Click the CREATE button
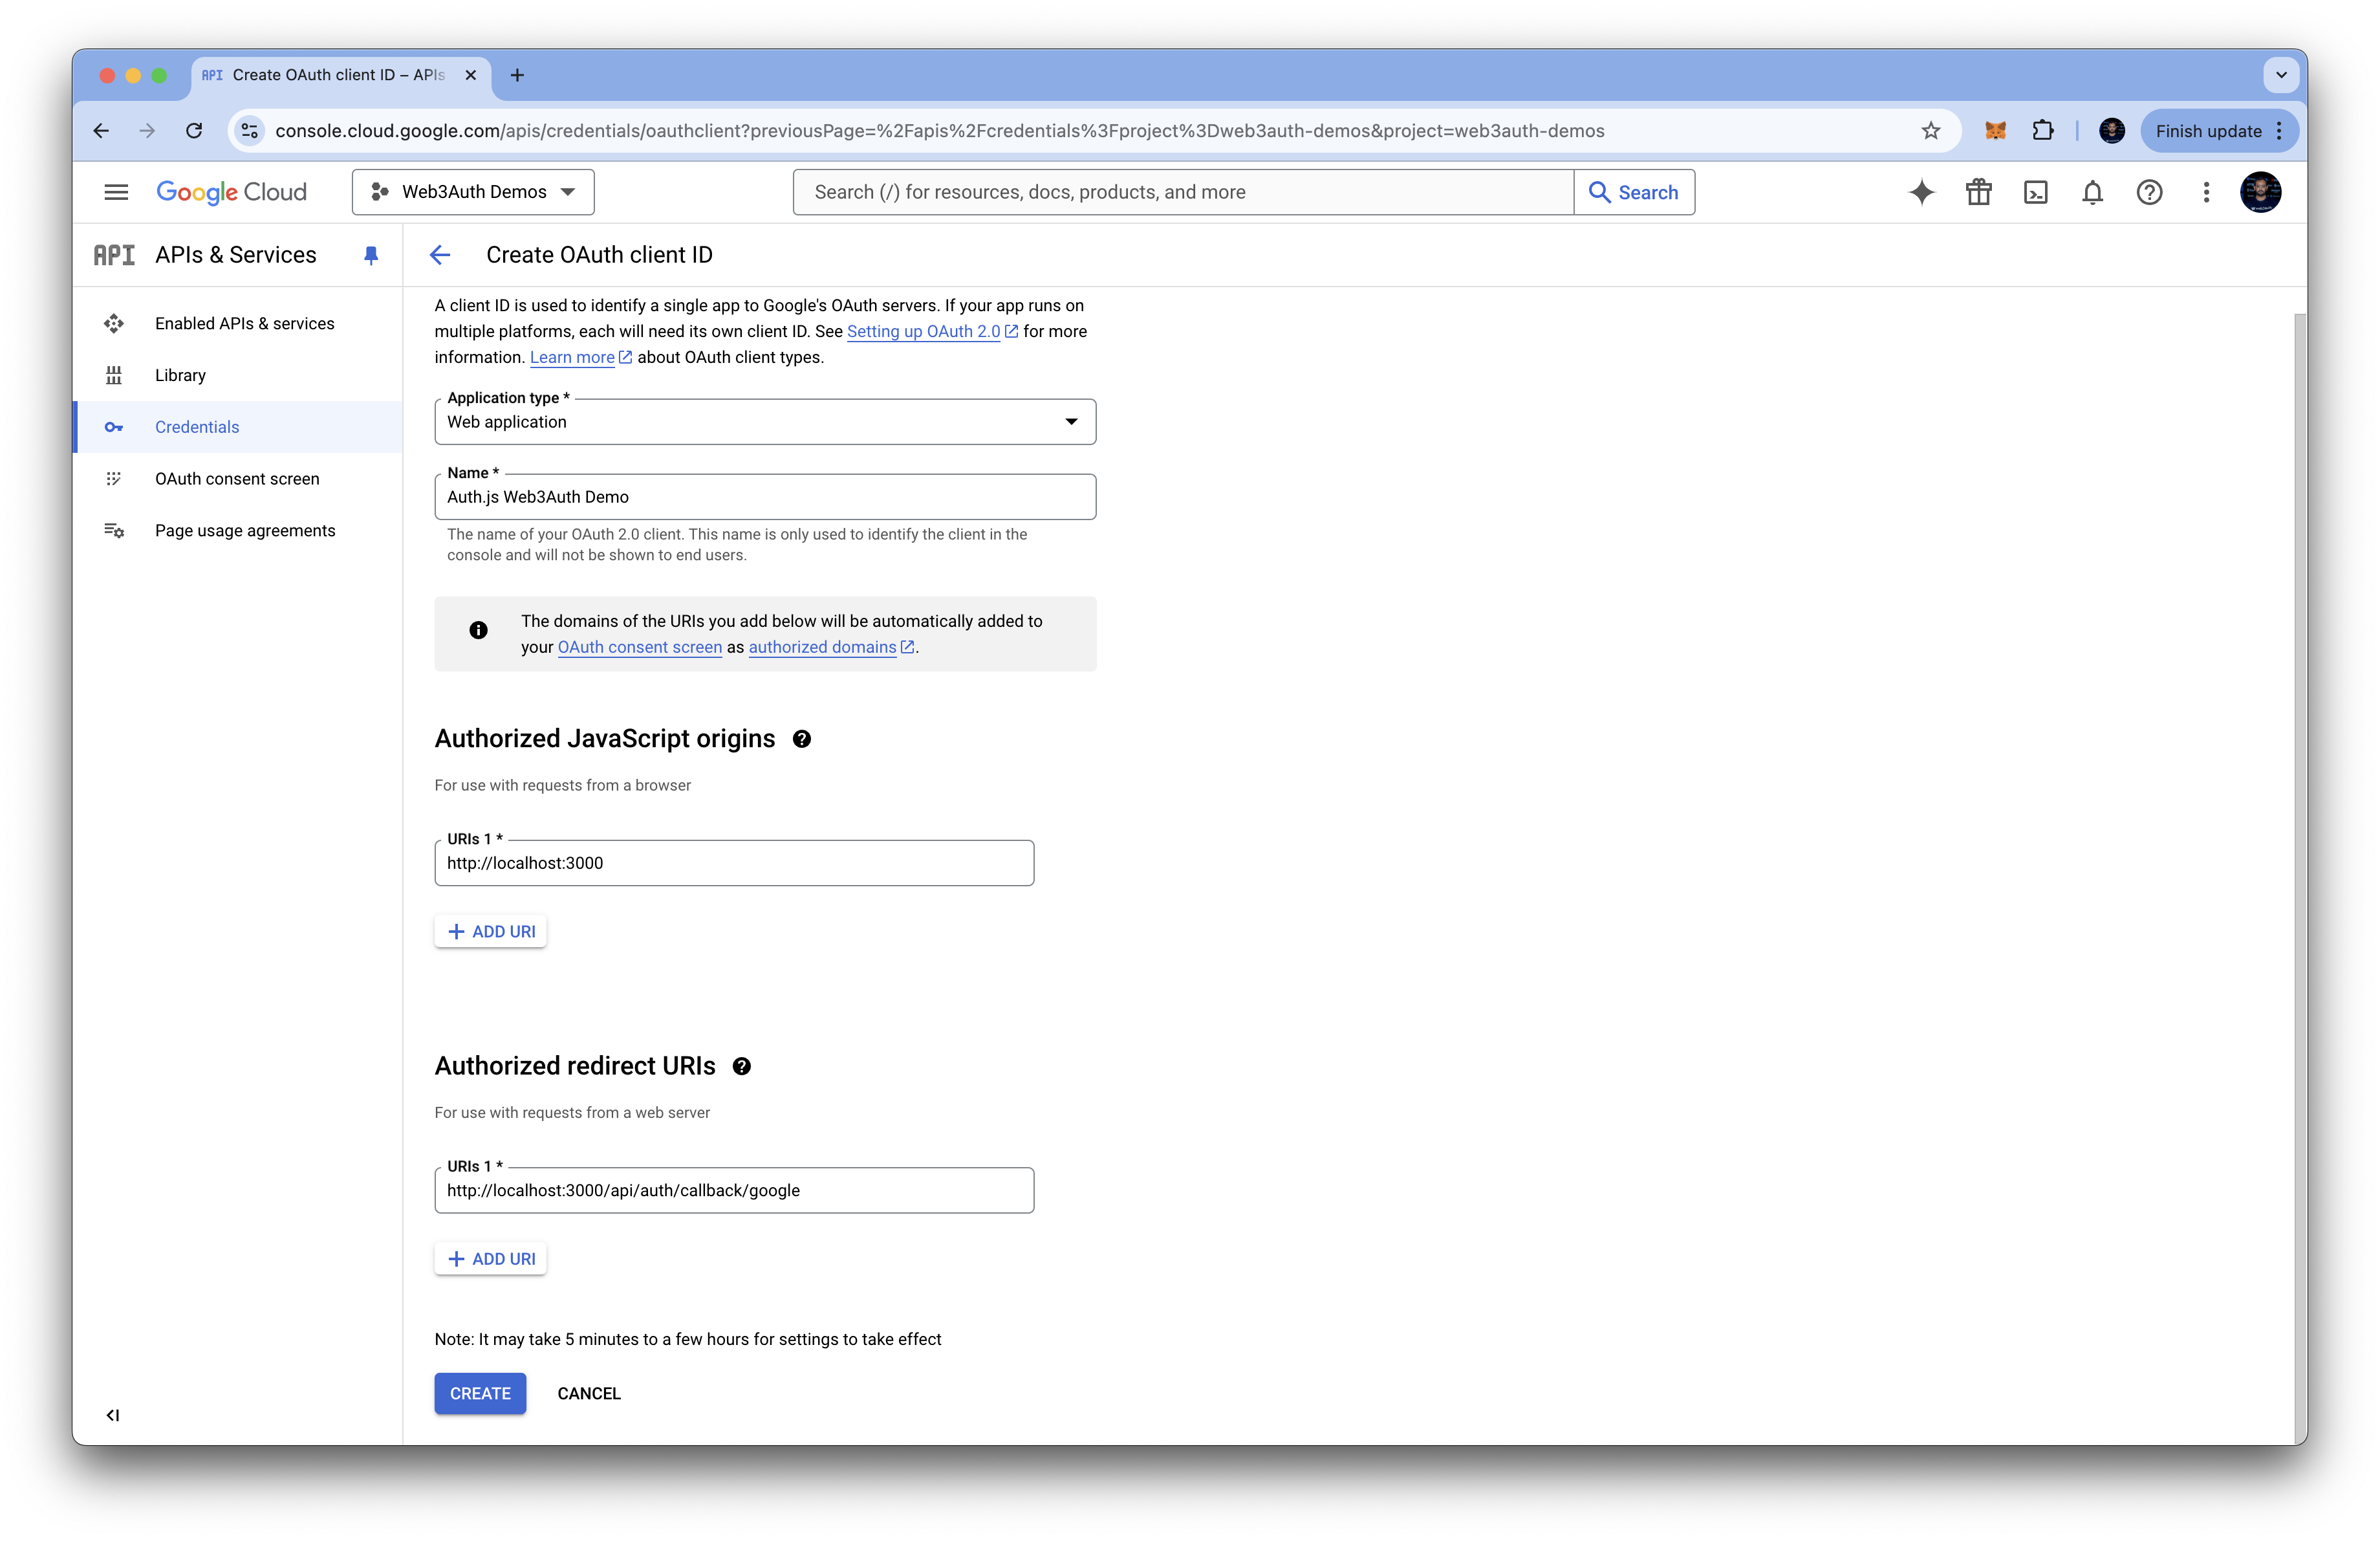2380x1541 pixels. (480, 1393)
